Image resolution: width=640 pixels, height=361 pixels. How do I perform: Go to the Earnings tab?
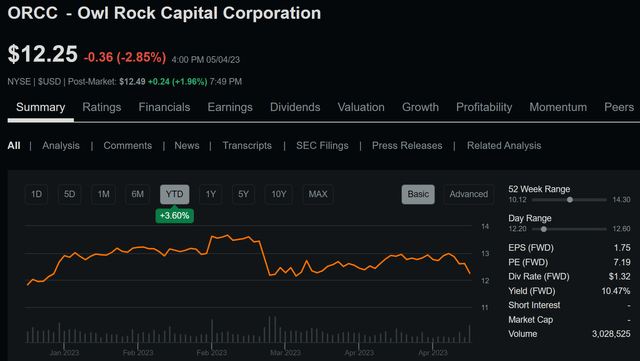[230, 107]
